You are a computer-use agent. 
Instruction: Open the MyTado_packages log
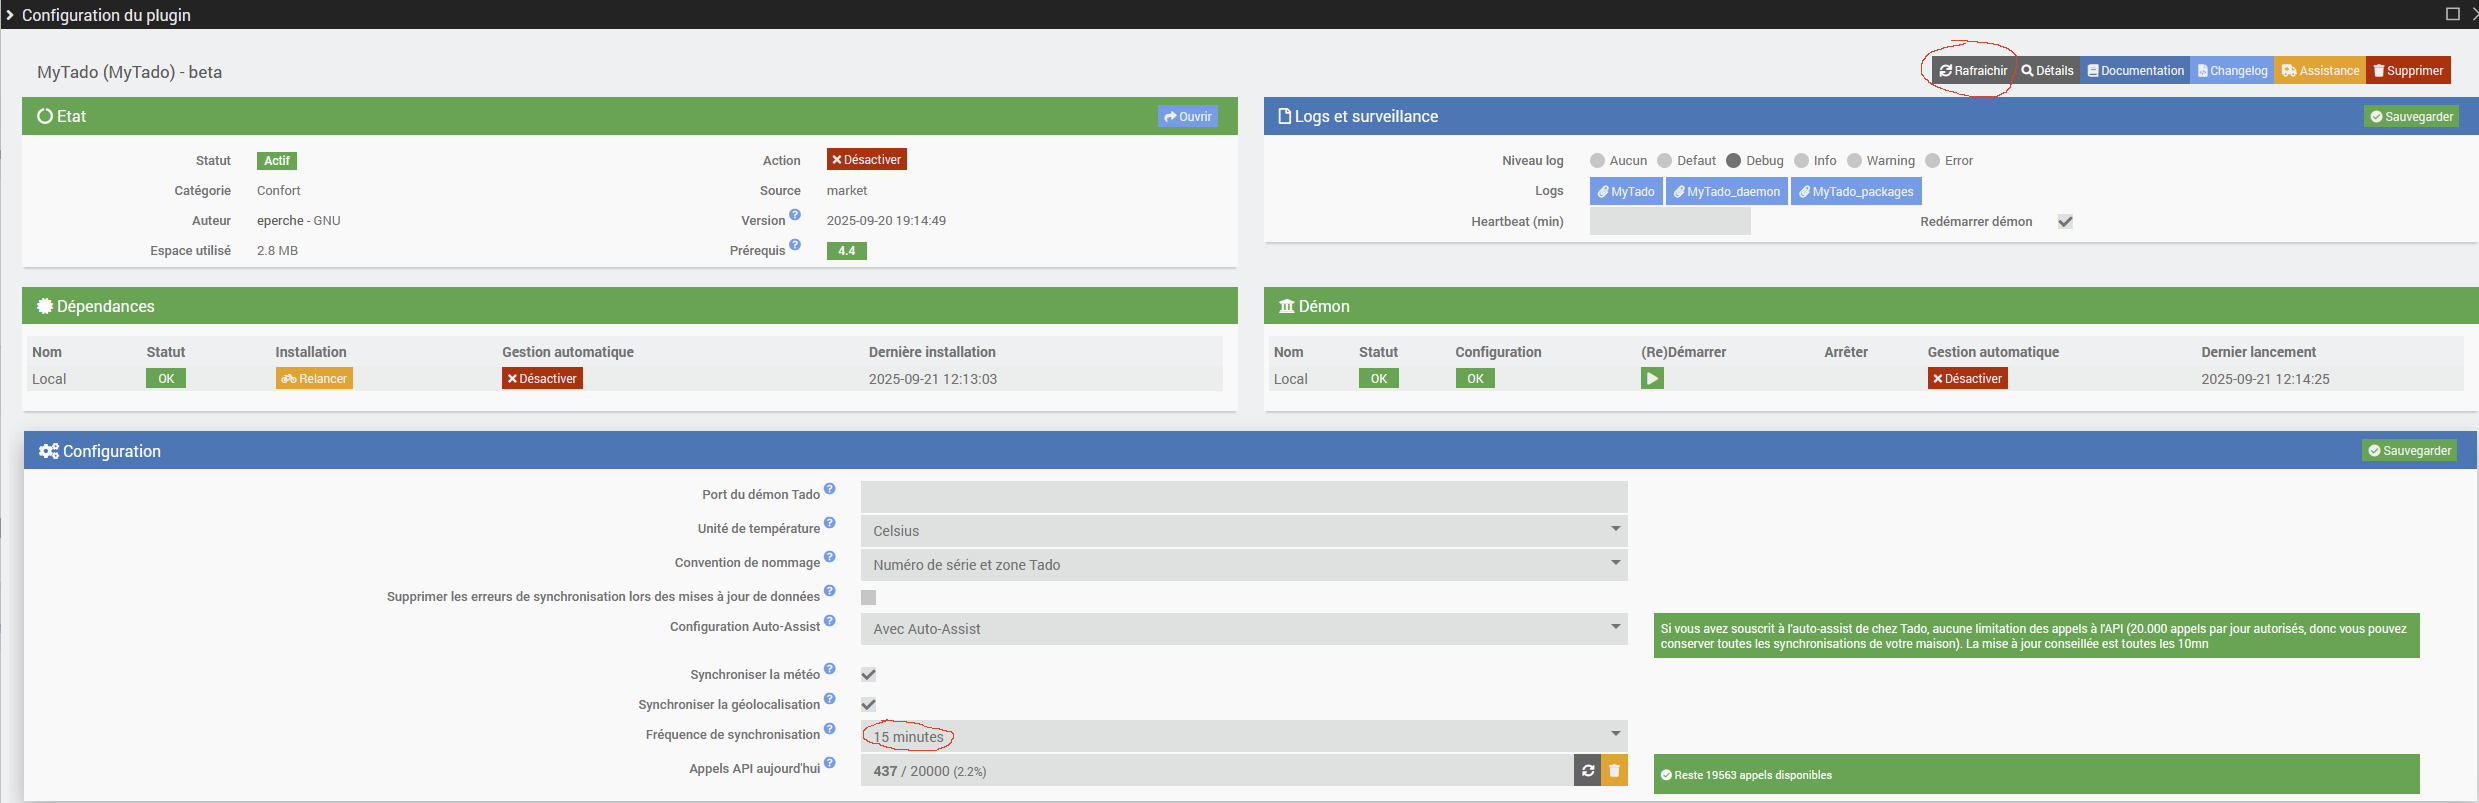click(1856, 192)
